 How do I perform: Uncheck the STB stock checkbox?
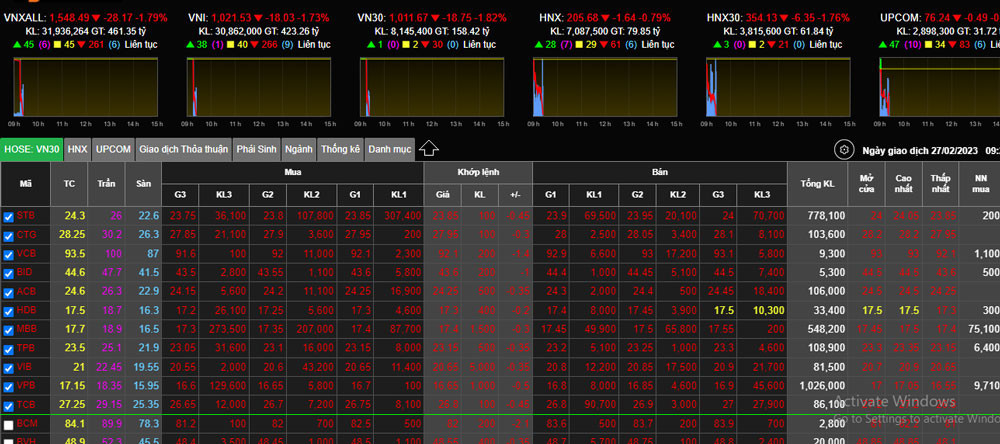click(9, 216)
